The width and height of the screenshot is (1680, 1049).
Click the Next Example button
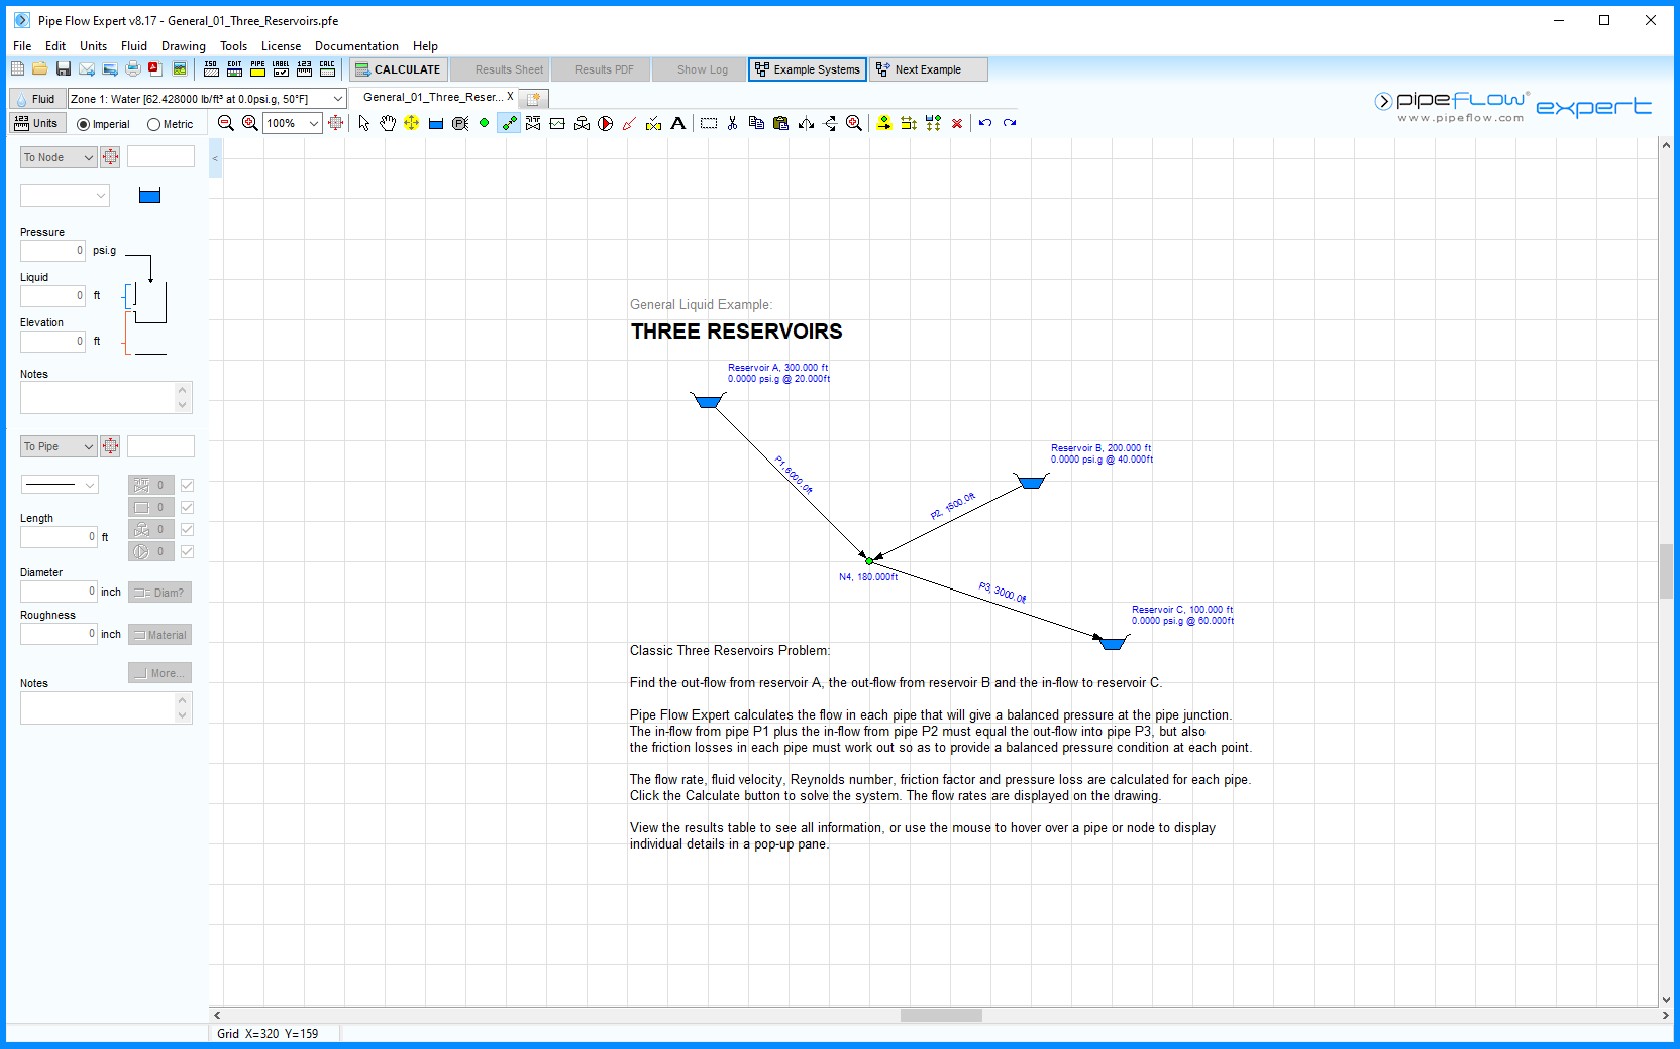coord(928,69)
